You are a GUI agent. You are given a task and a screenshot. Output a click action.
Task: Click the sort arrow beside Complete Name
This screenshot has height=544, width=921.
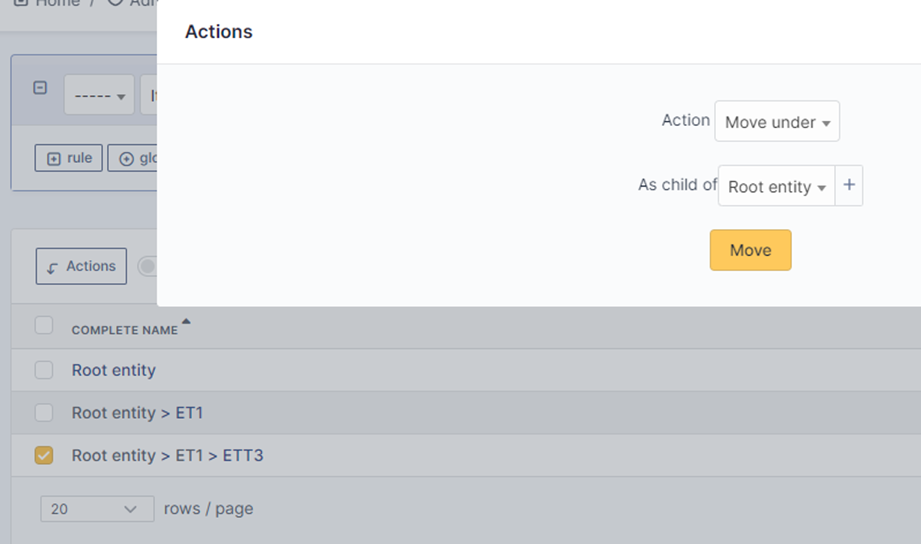click(x=185, y=322)
